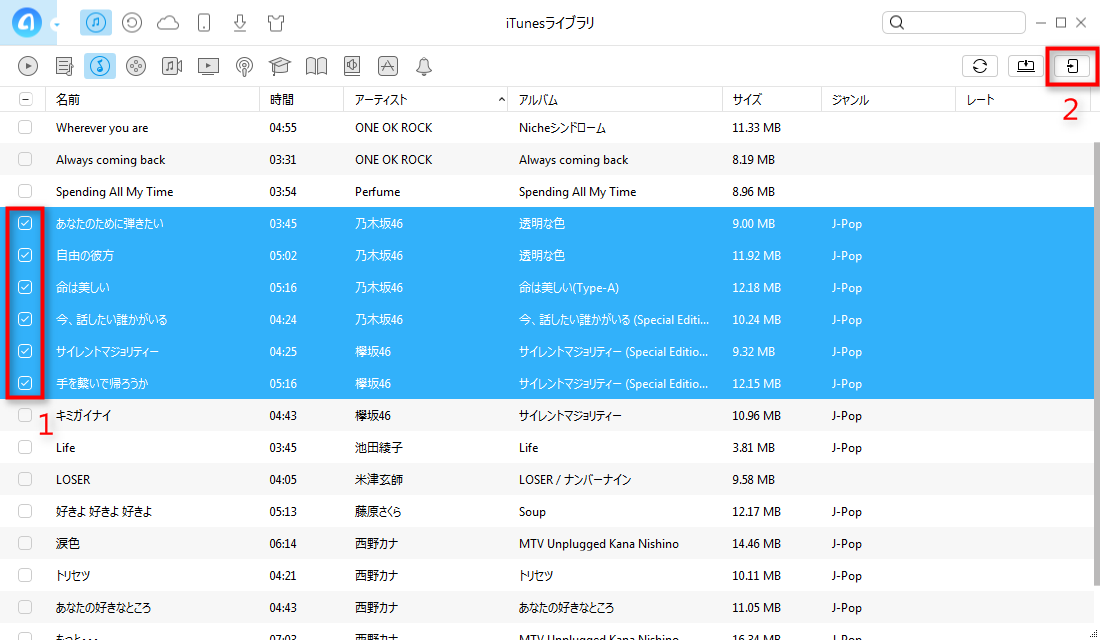Check the Spending All My Time checkbox
This screenshot has height=640, width=1100.
coord(25,191)
